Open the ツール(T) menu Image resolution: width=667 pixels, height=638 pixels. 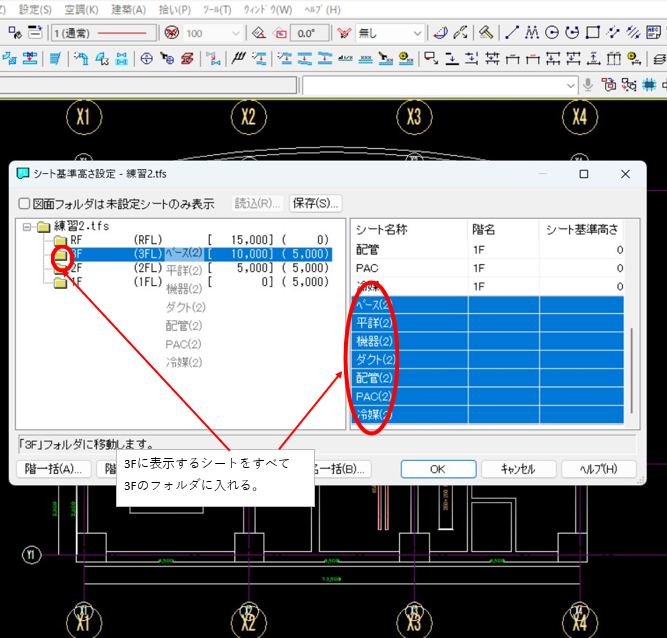[217, 9]
